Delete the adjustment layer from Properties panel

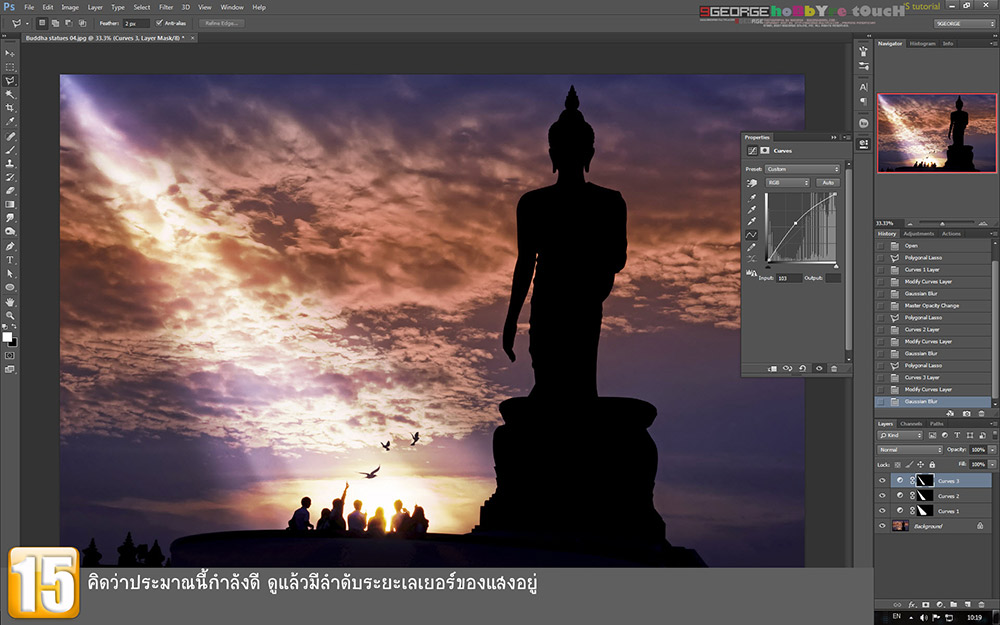(x=834, y=369)
